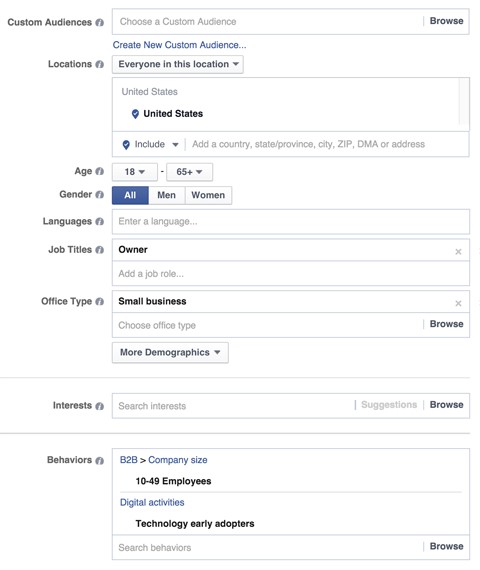Expand the More Demographics dropdown
This screenshot has width=480, height=570.
pos(170,352)
